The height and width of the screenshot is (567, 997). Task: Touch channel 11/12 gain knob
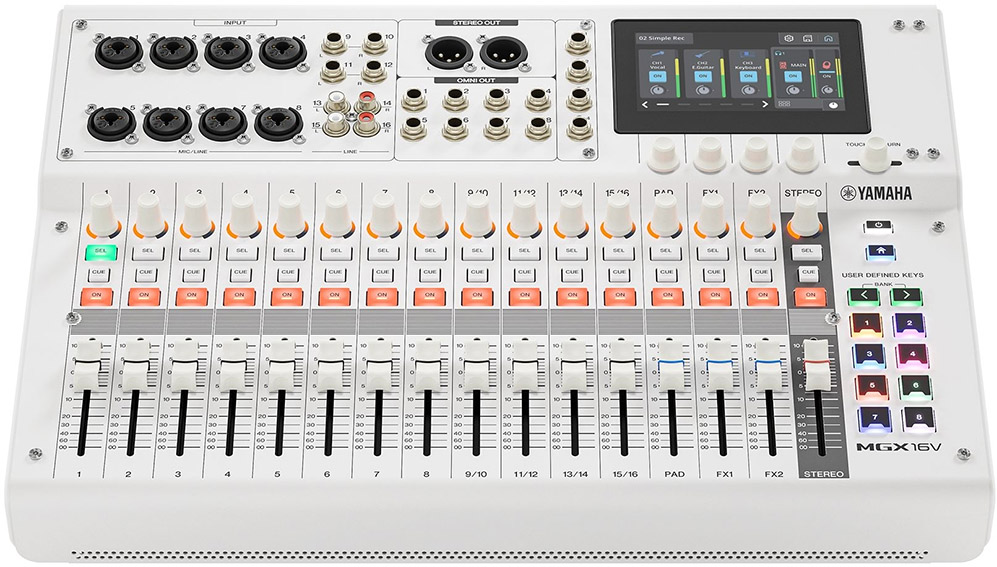click(x=524, y=216)
